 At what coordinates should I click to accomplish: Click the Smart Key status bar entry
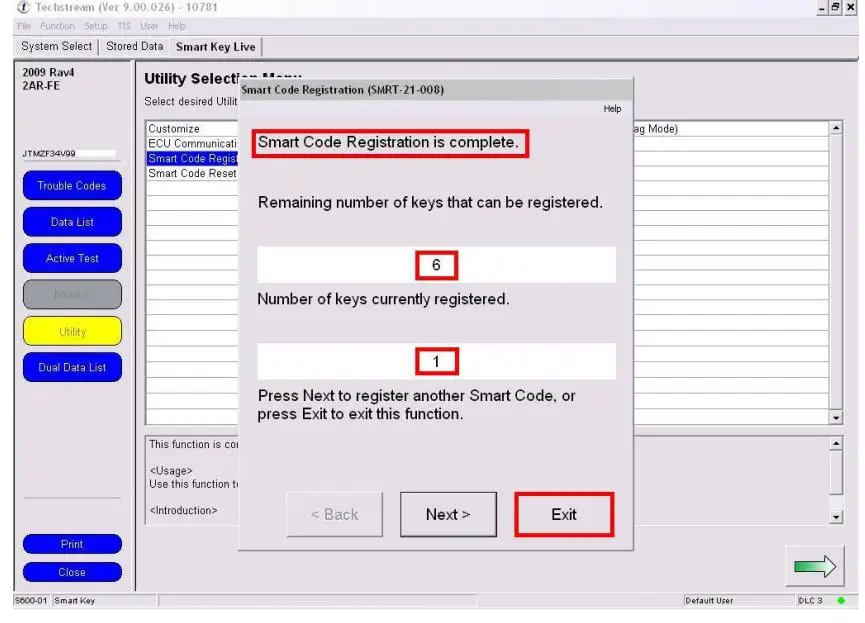pos(105,600)
